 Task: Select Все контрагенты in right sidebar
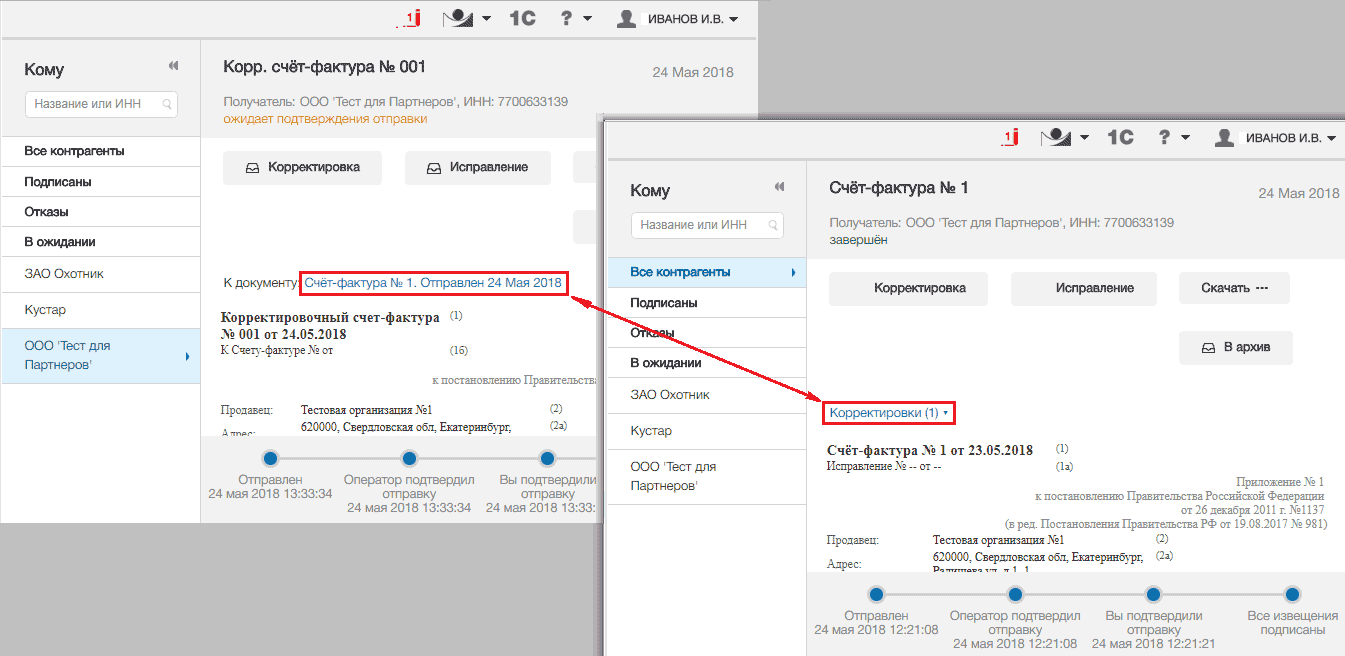[x=707, y=272]
